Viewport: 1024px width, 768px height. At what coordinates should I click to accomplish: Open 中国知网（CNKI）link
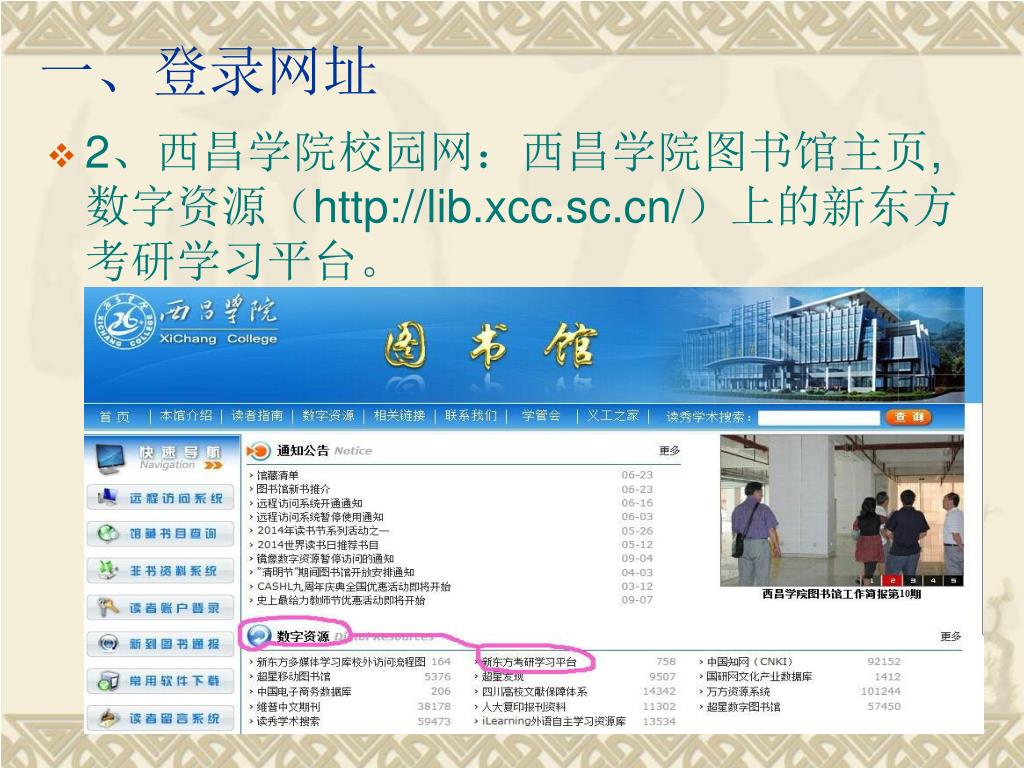(x=750, y=662)
